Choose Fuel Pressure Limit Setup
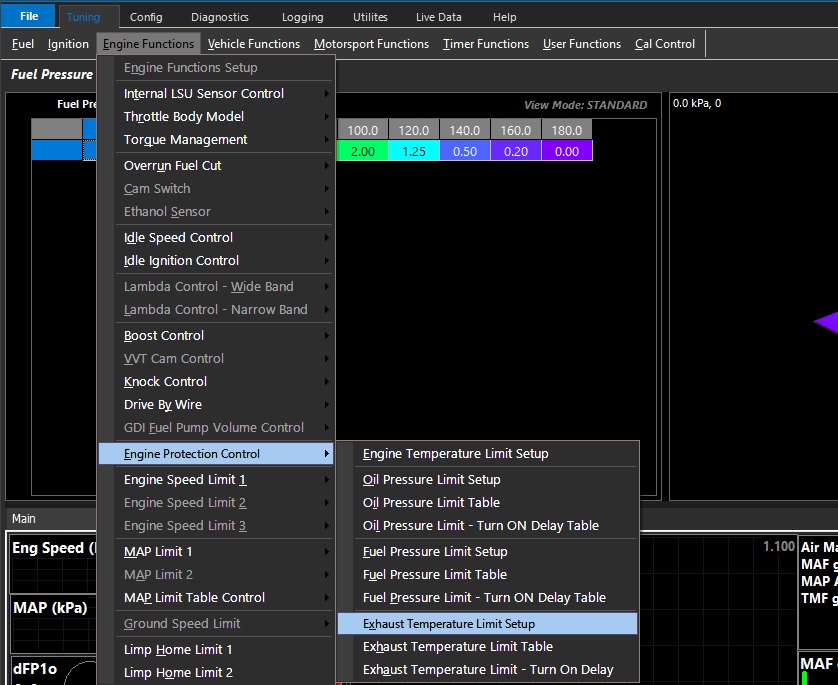Image resolution: width=838 pixels, height=685 pixels. [435, 552]
